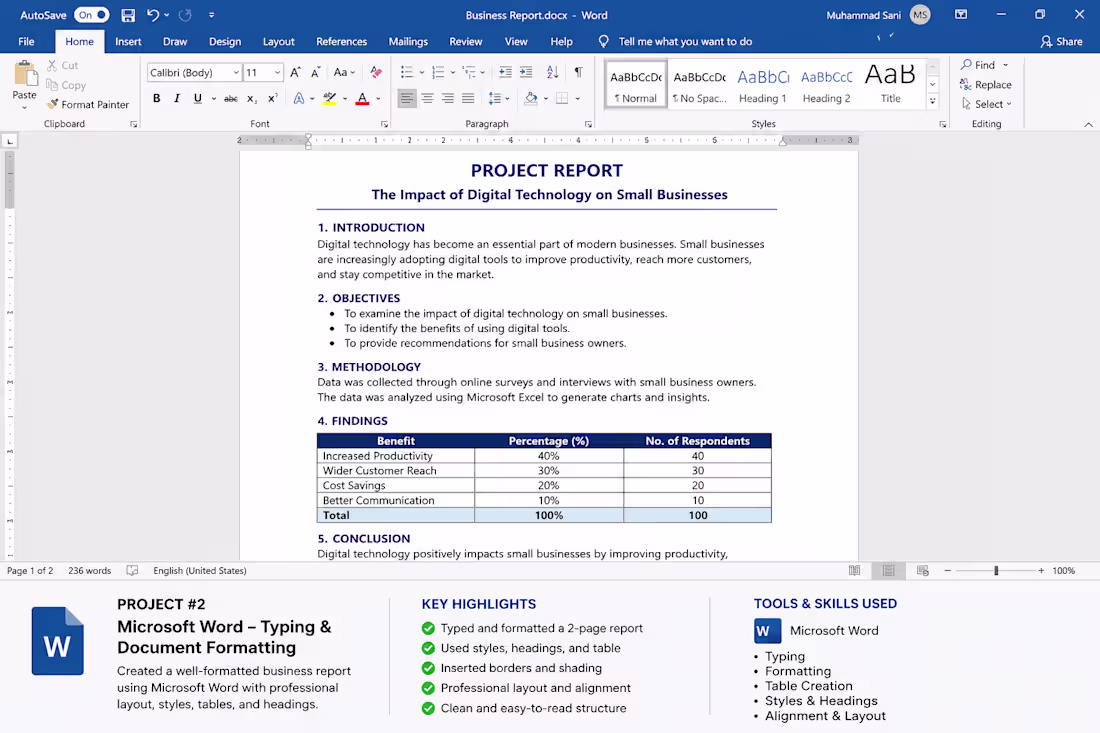
Task: Decrease paragraph indent
Action: [x=505, y=72]
